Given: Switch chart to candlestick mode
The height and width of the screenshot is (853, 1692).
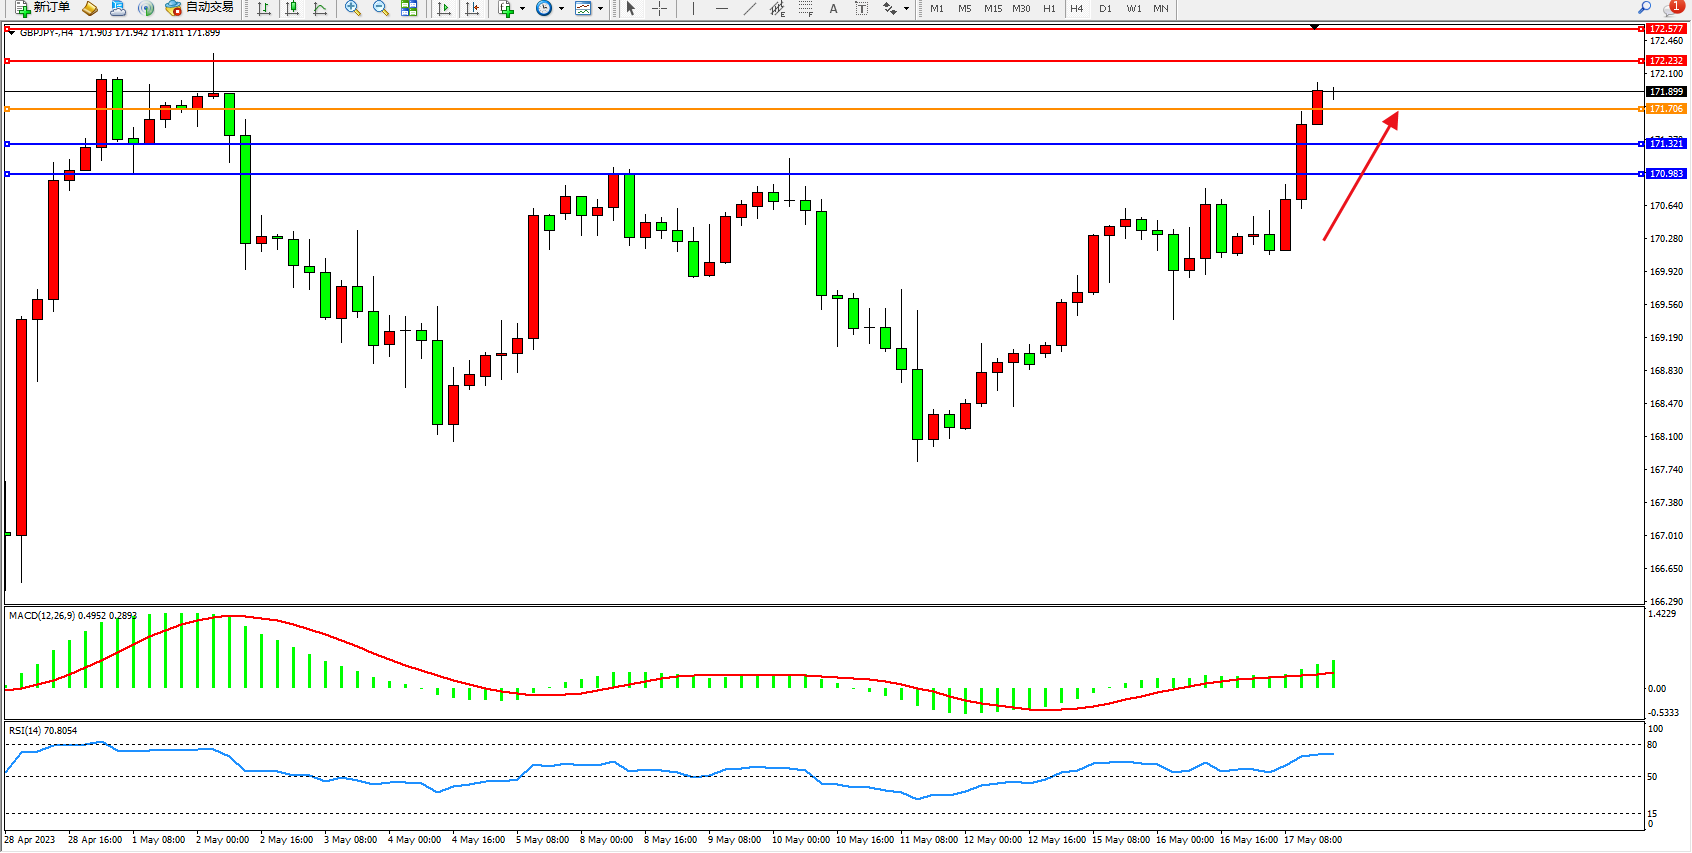Looking at the screenshot, I should point(292,8).
